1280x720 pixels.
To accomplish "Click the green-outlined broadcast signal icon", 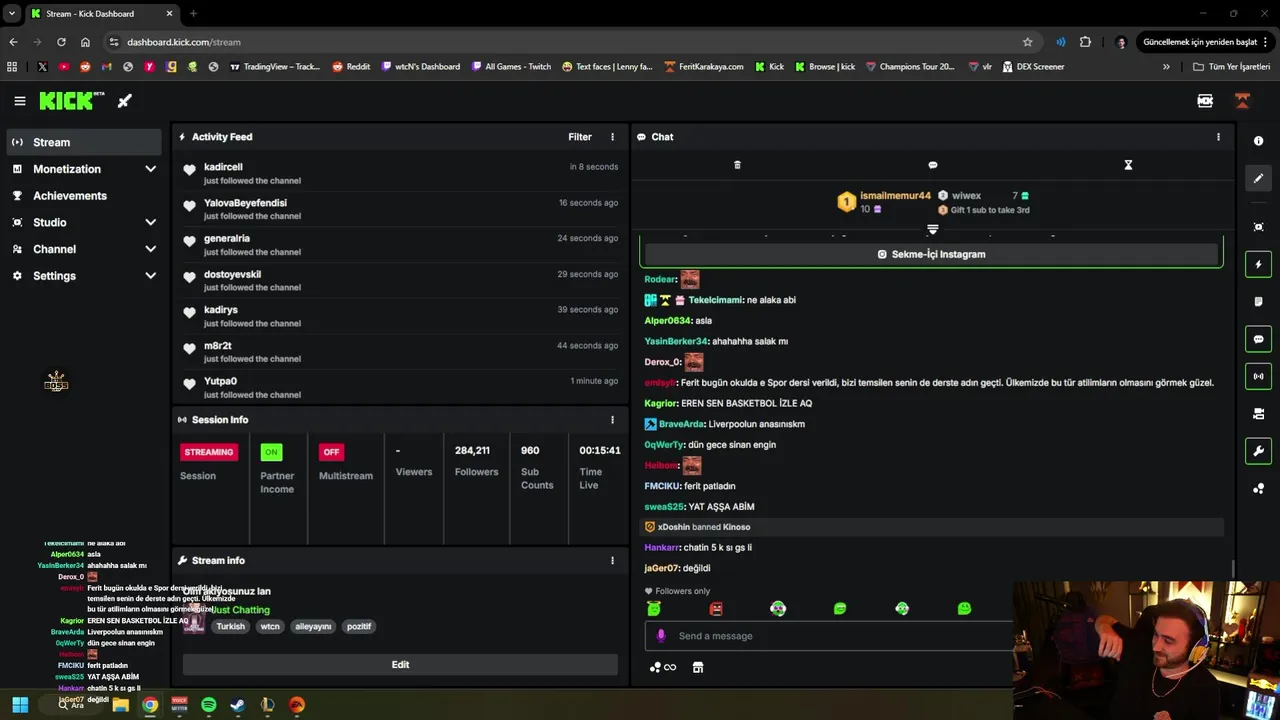I will (1259, 376).
